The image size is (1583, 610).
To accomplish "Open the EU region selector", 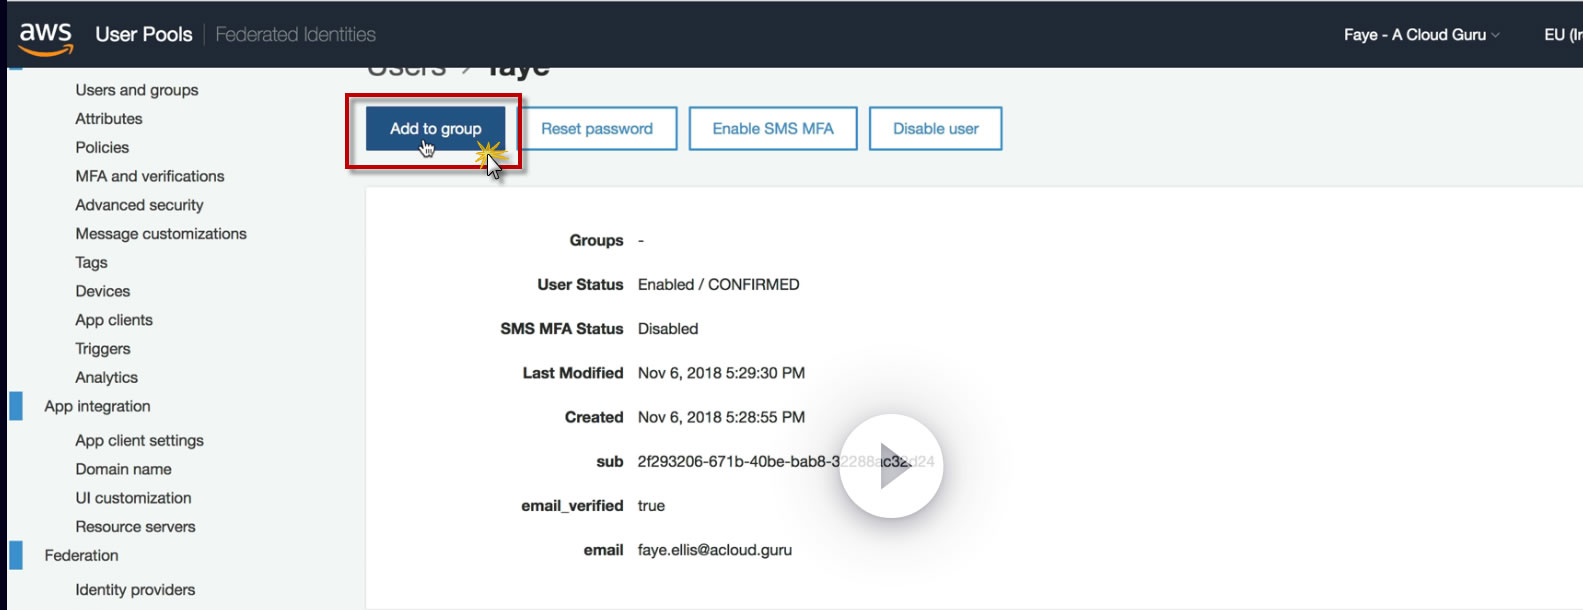I will pos(1563,34).
